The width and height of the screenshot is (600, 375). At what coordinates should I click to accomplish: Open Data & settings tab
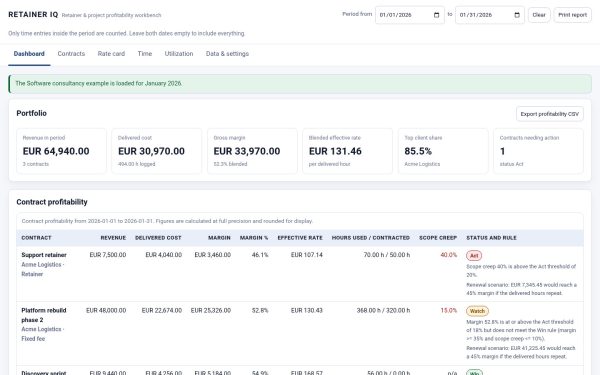pos(227,54)
